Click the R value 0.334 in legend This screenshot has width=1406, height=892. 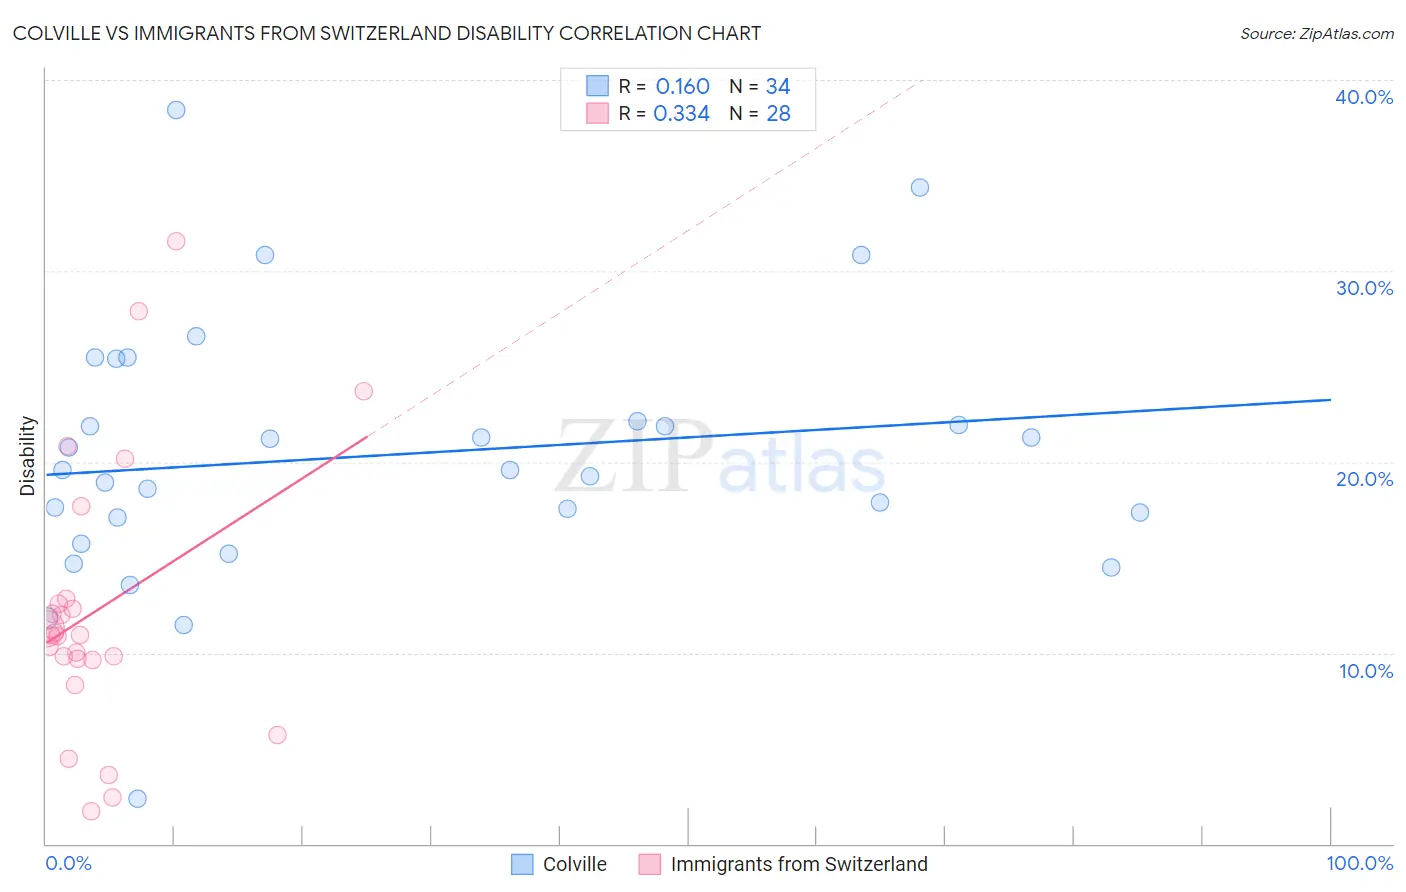[681, 113]
